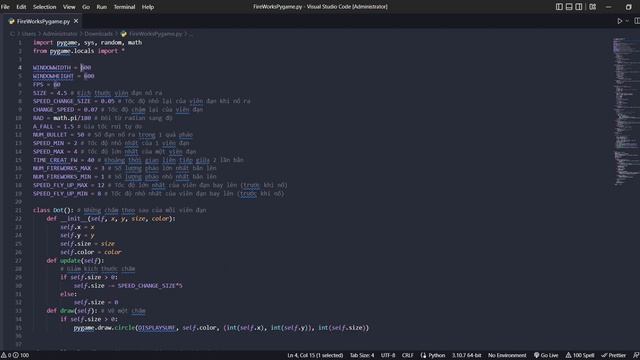Toggle Secondary Side Bar layout icon
Screen dimensions: 640x360
click(x=579, y=7)
